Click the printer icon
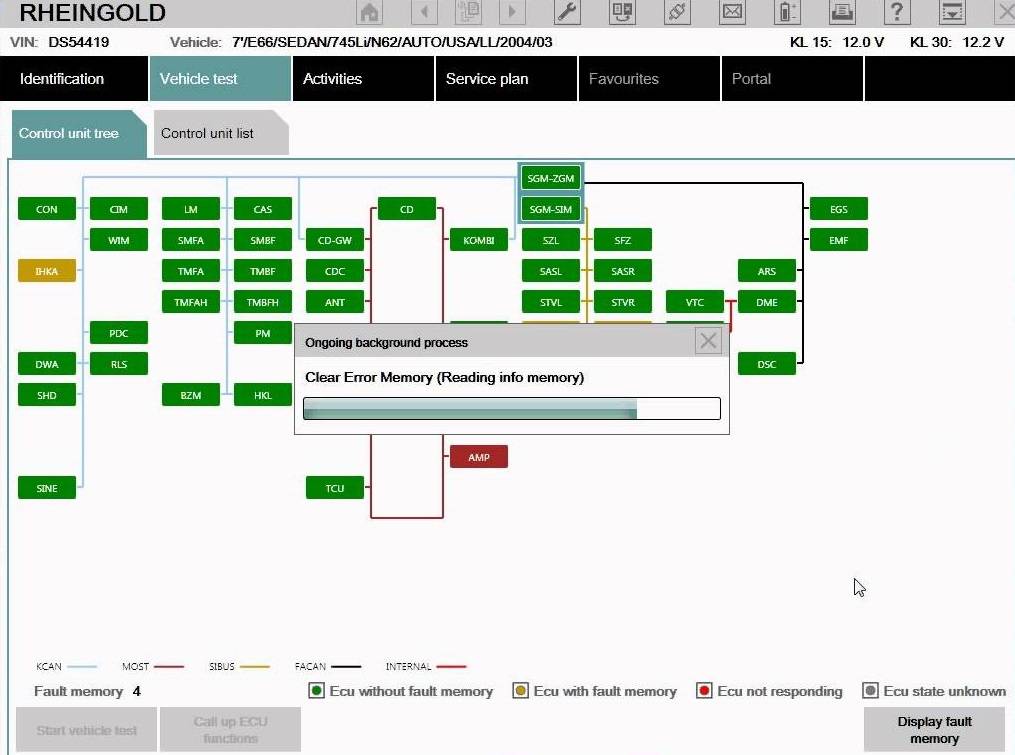 pyautogui.click(x=842, y=12)
